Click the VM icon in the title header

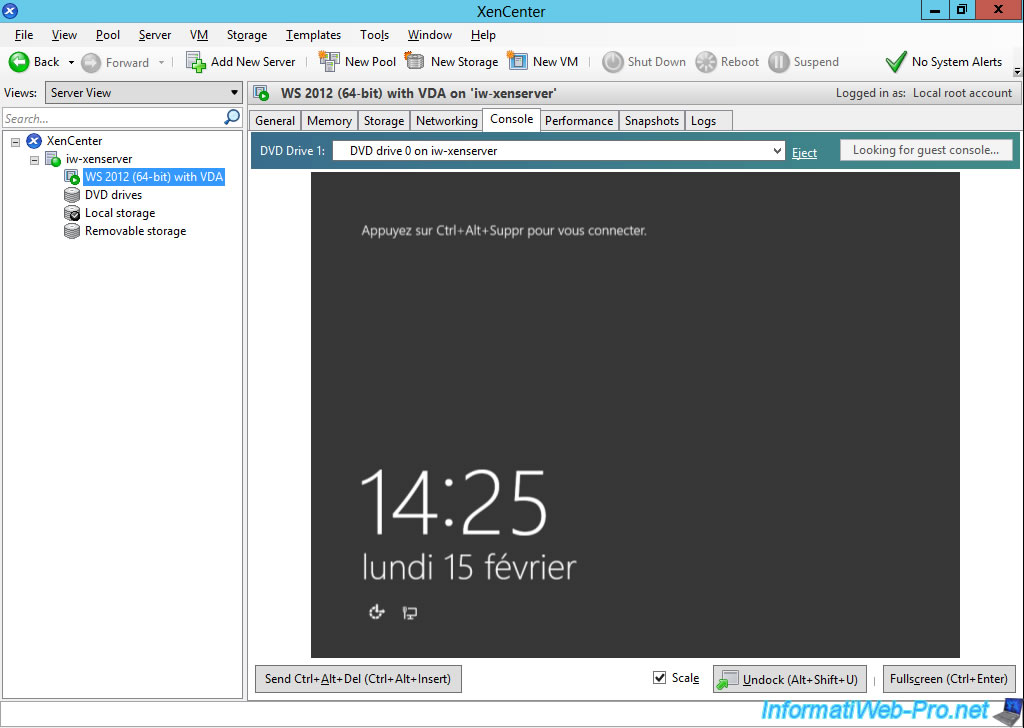[x=261, y=93]
